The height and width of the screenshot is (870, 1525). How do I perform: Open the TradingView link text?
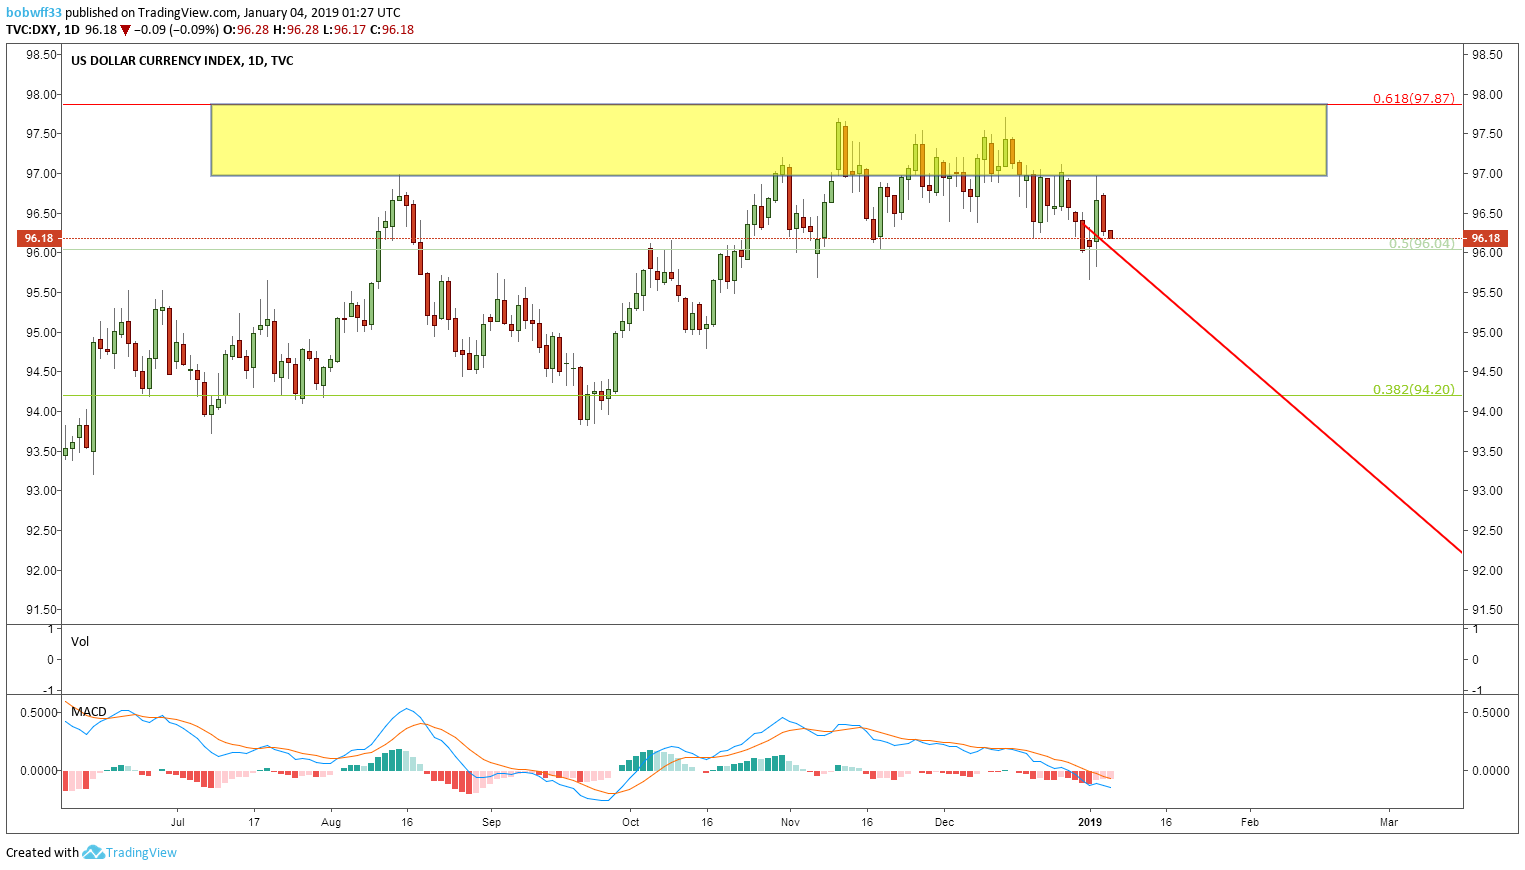(141, 853)
